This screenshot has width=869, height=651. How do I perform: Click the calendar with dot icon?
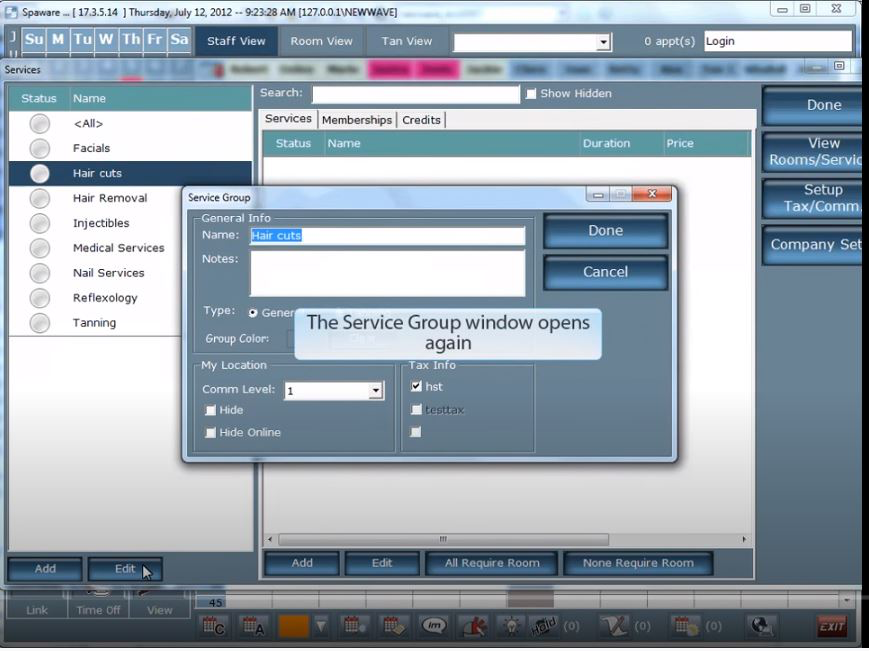pyautogui.click(x=354, y=626)
